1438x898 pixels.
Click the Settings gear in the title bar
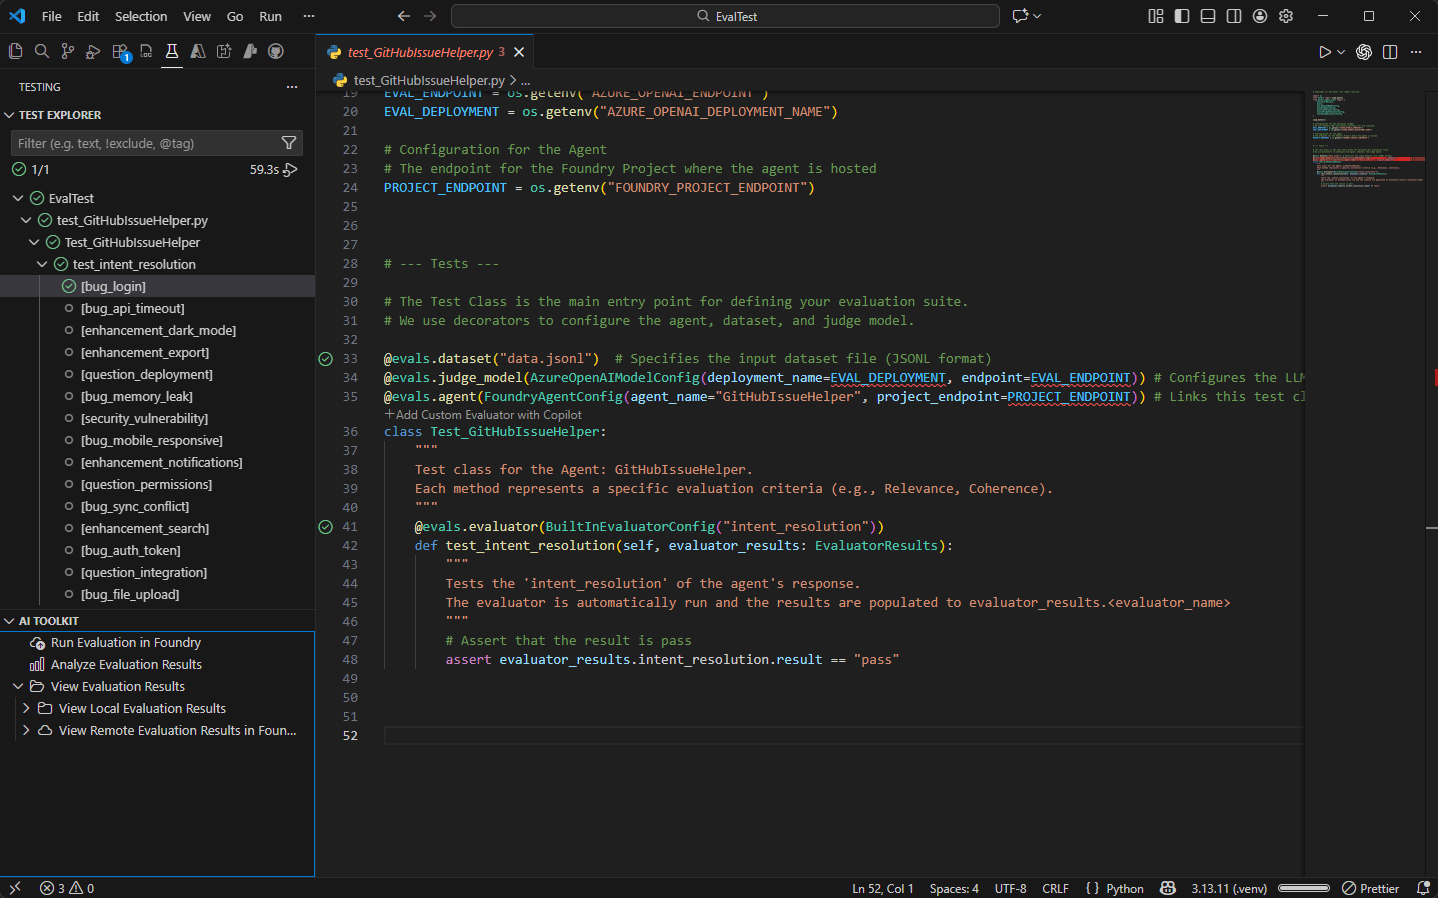[1286, 16]
